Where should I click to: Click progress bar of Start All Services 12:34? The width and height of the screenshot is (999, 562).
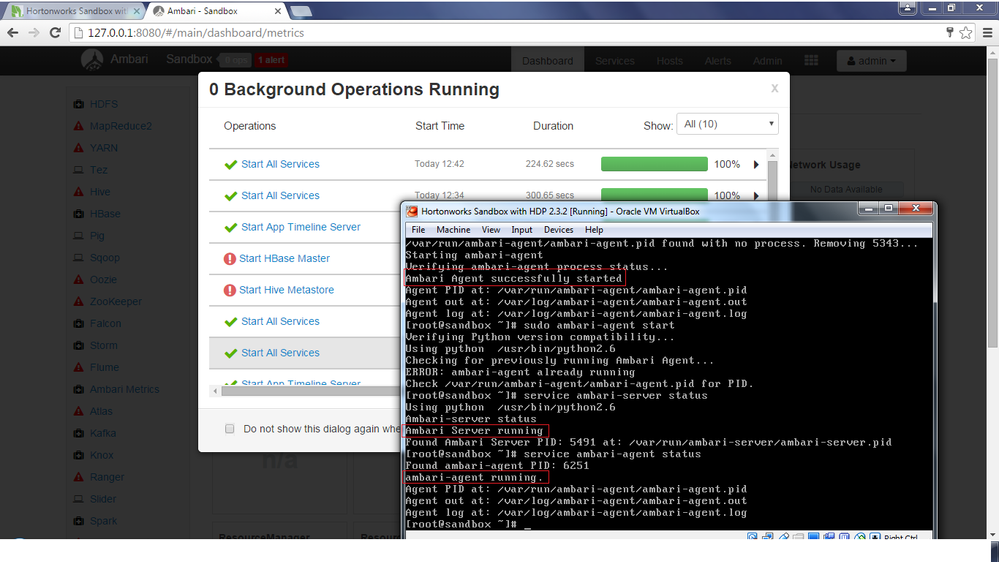[x=654, y=194]
